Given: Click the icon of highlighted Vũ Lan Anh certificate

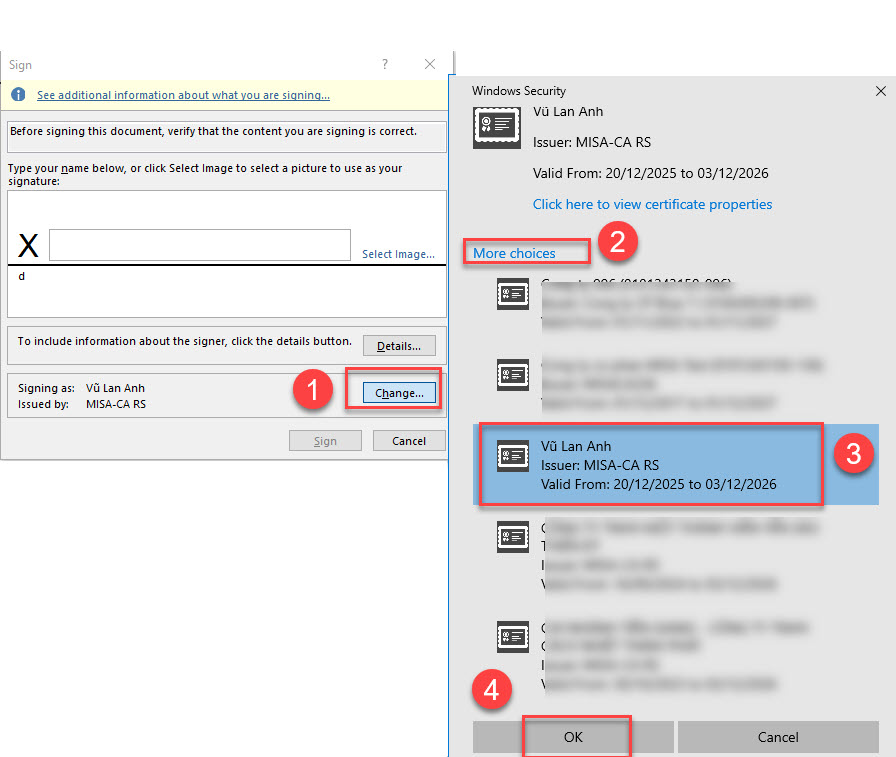Looking at the screenshot, I should pos(512,456).
